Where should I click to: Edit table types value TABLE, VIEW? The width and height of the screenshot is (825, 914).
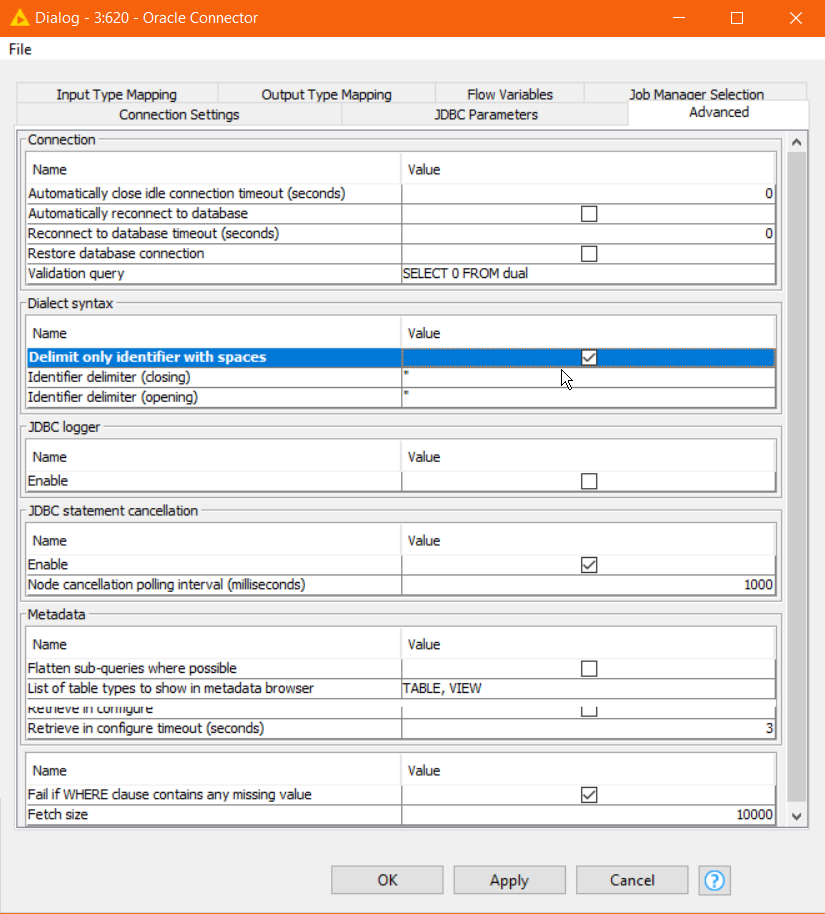pos(588,688)
